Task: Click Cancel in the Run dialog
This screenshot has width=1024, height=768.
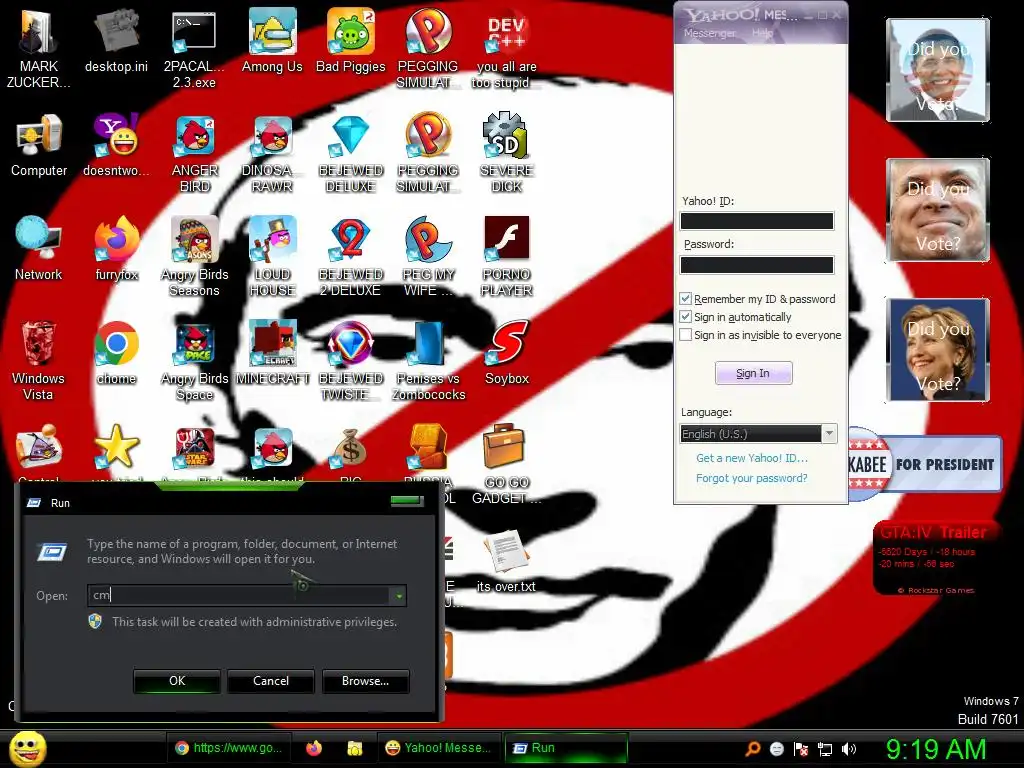Action: click(271, 680)
